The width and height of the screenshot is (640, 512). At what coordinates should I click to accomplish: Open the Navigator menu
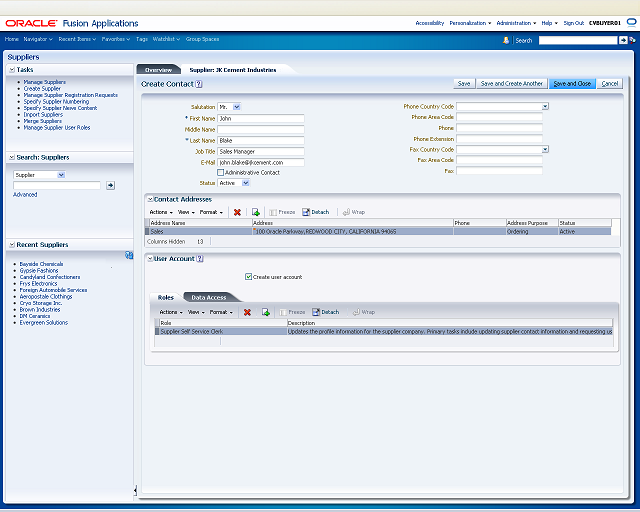click(x=38, y=39)
